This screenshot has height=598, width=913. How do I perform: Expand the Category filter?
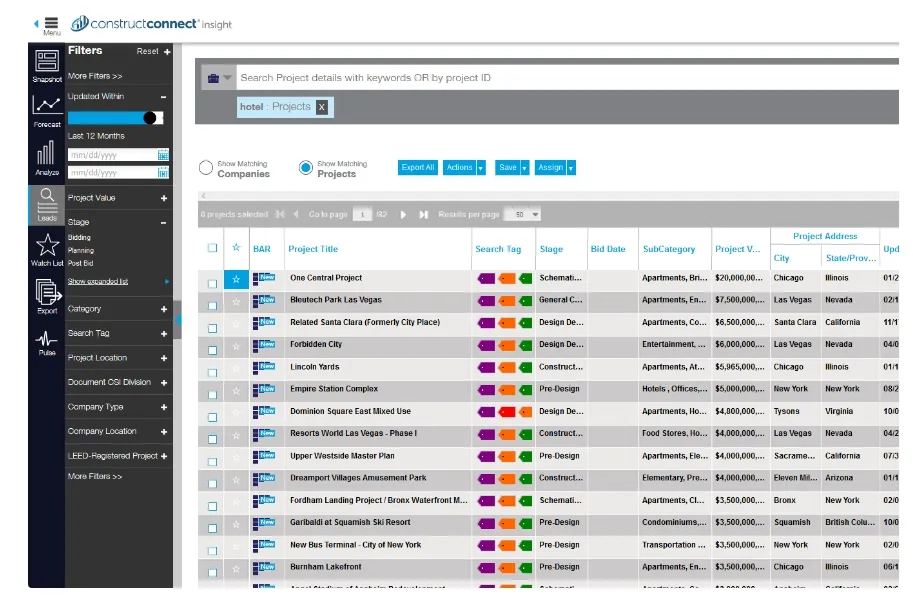tap(164, 310)
